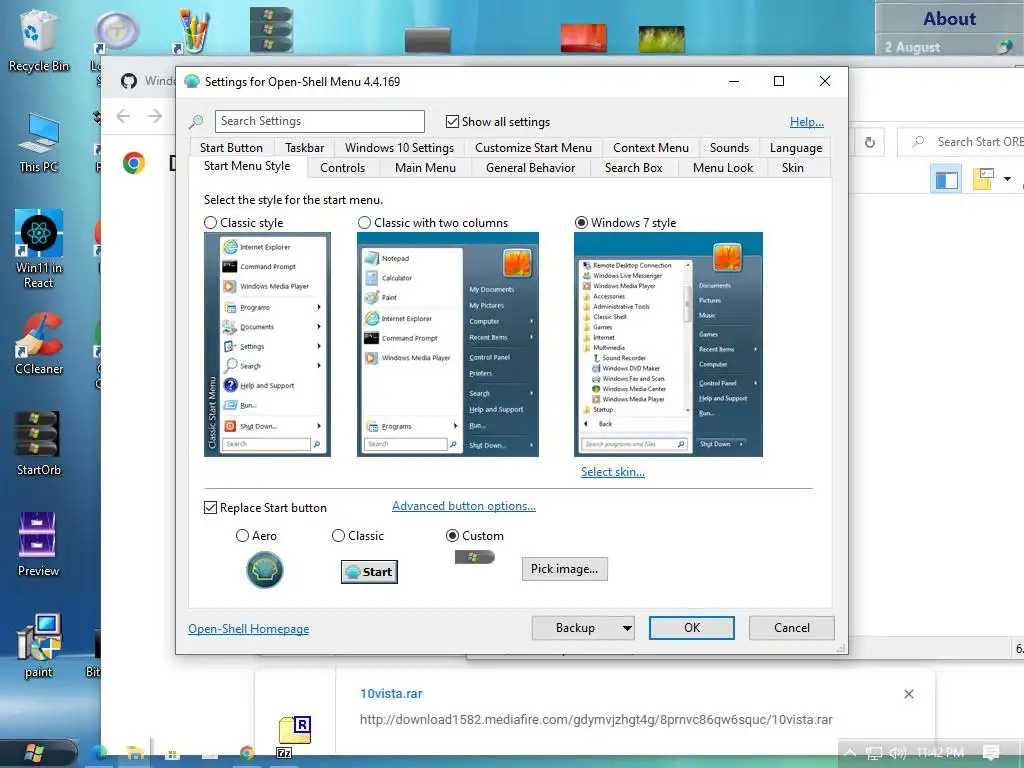Open the stacked start orbs desktop icon

pos(271,29)
